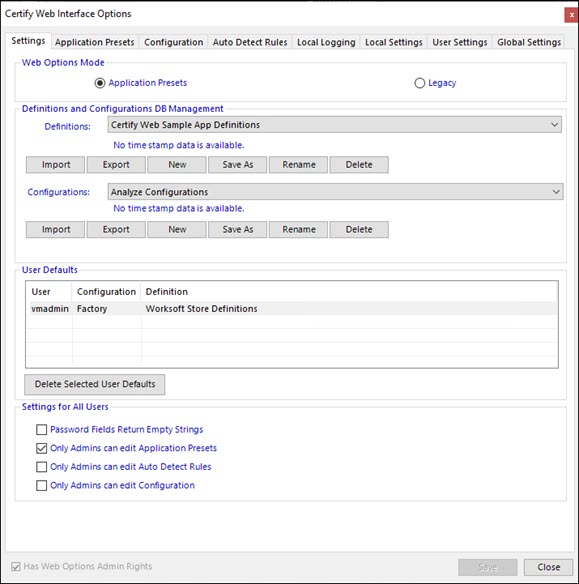The width and height of the screenshot is (579, 584).
Task: Open the User Settings tab
Action: click(459, 42)
